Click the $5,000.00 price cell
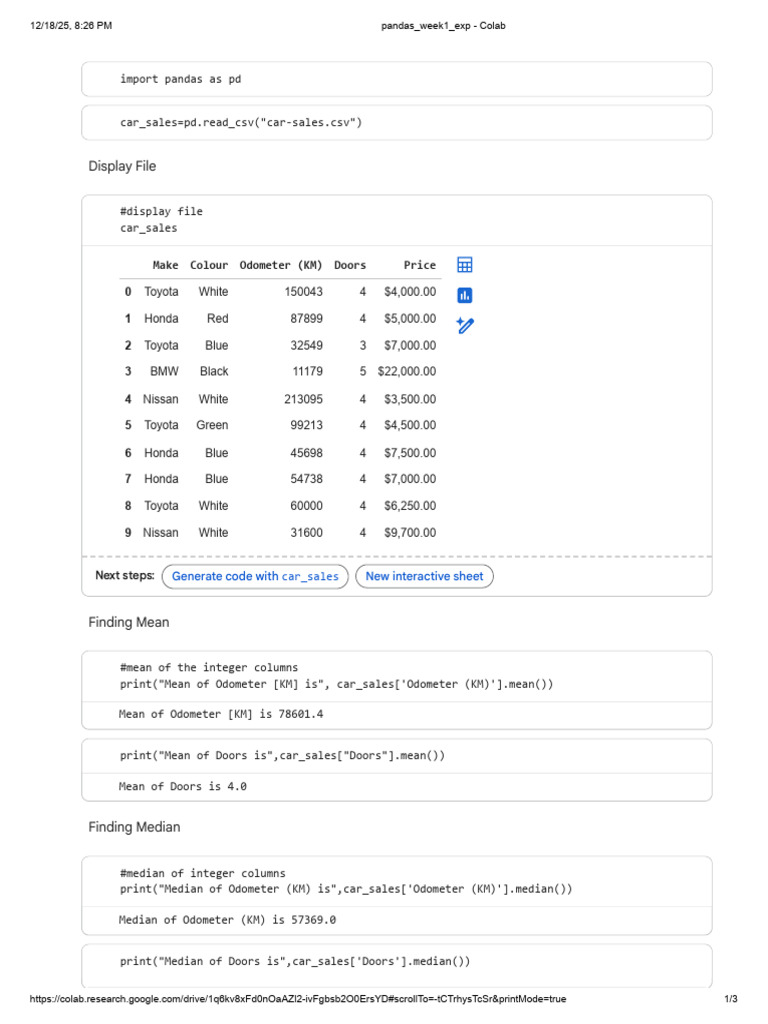Screen dimensions: 768x1024 [x=410, y=319]
